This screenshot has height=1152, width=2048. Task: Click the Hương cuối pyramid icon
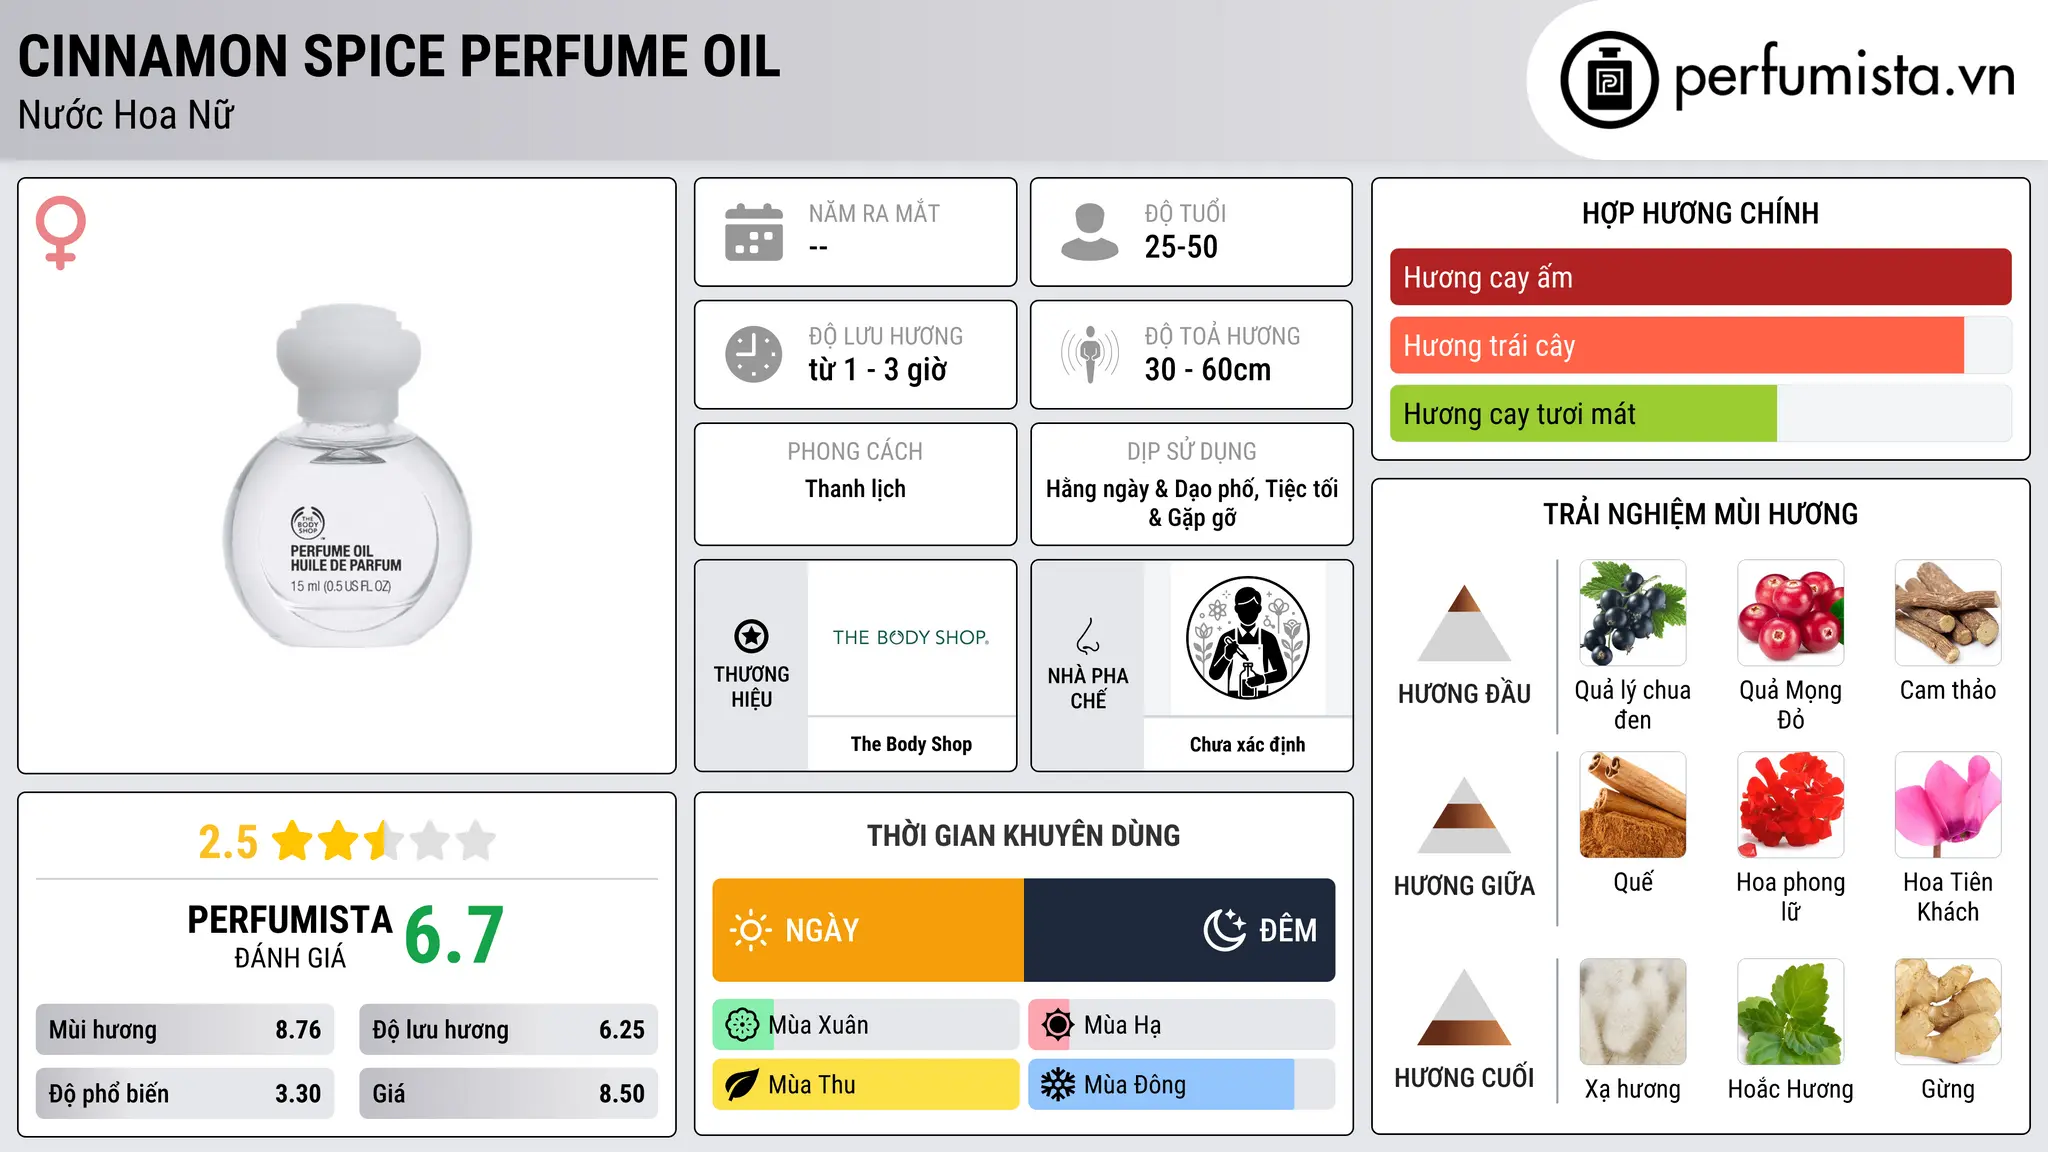[1464, 1007]
